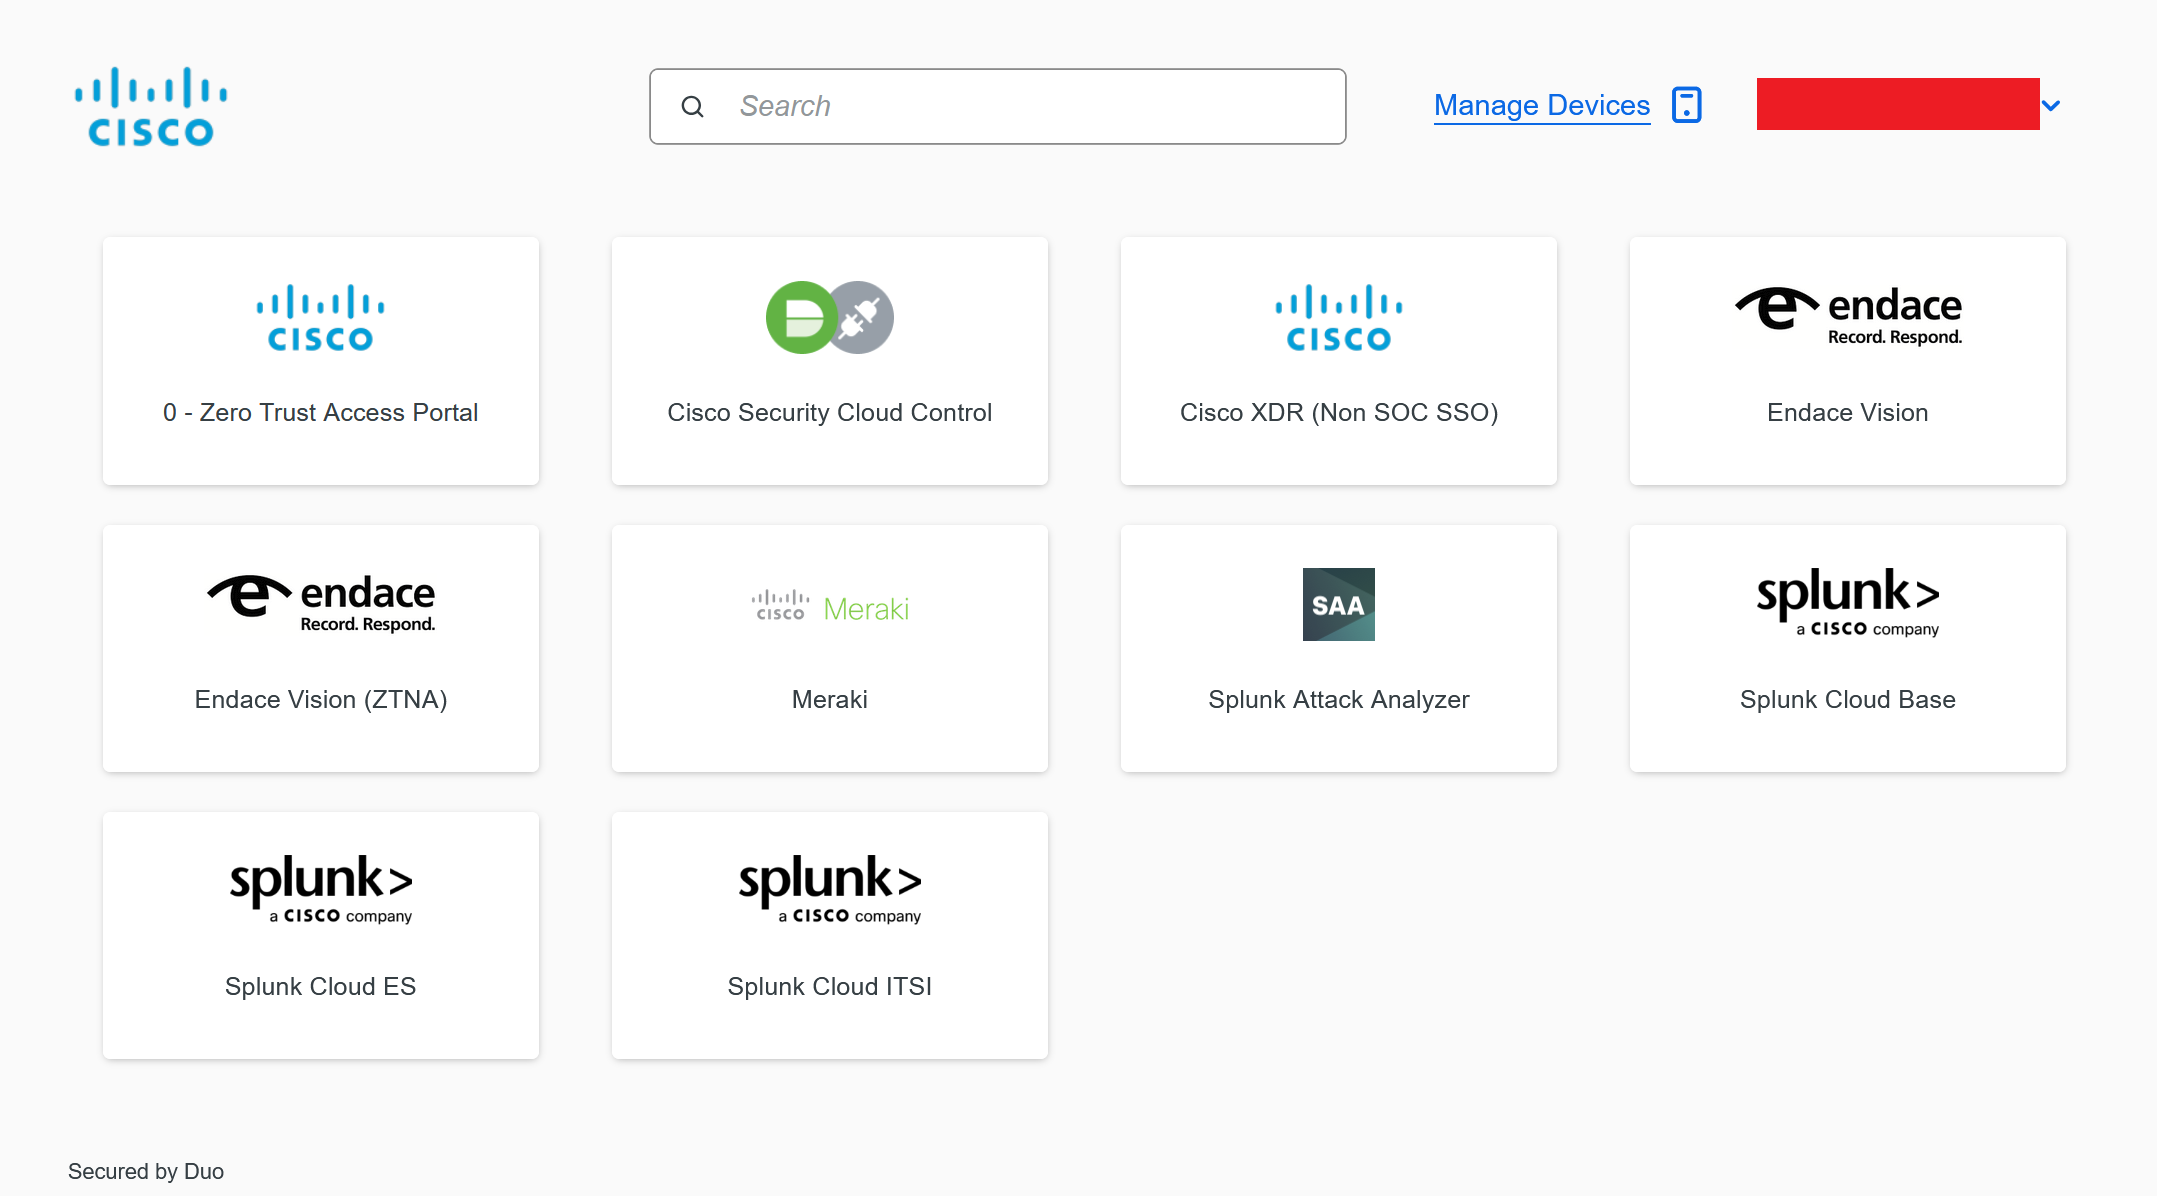
Task: Click the Cisco logo in the header
Action: tap(150, 106)
